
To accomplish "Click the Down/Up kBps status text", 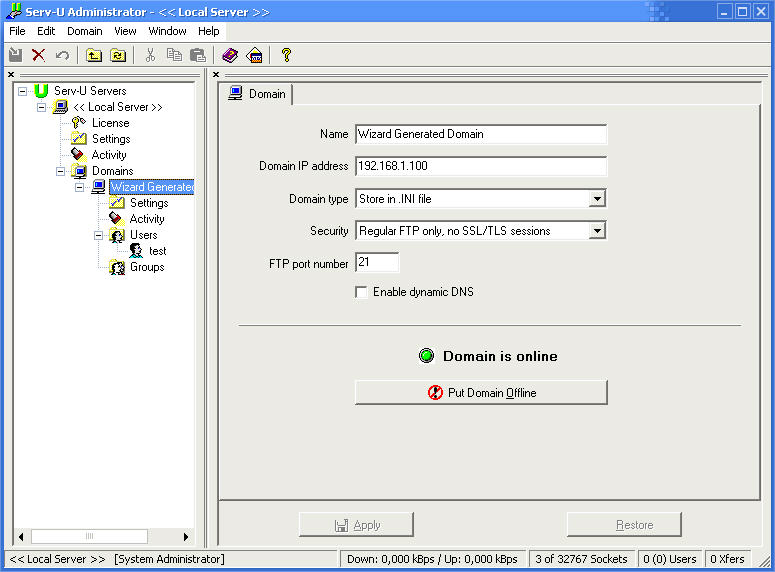I will (x=432, y=559).
